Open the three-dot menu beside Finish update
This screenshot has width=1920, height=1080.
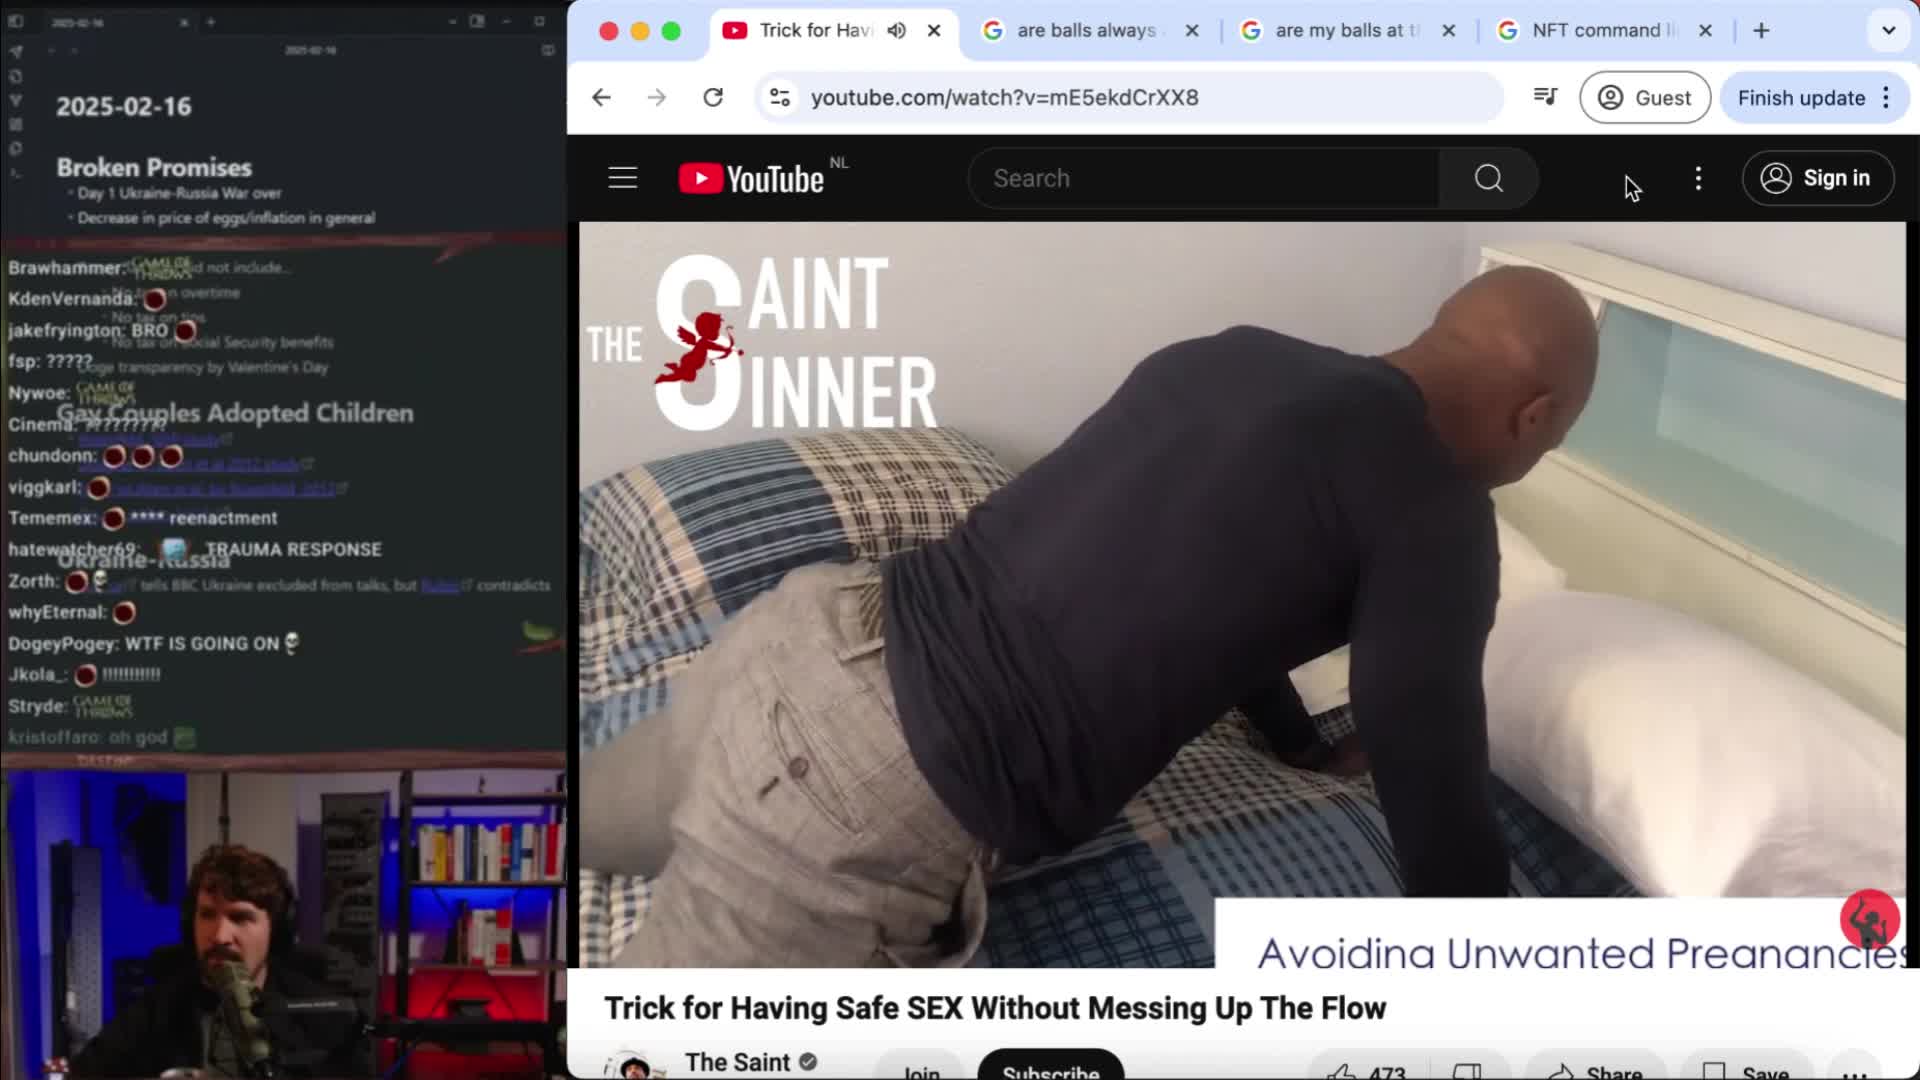pos(1887,97)
